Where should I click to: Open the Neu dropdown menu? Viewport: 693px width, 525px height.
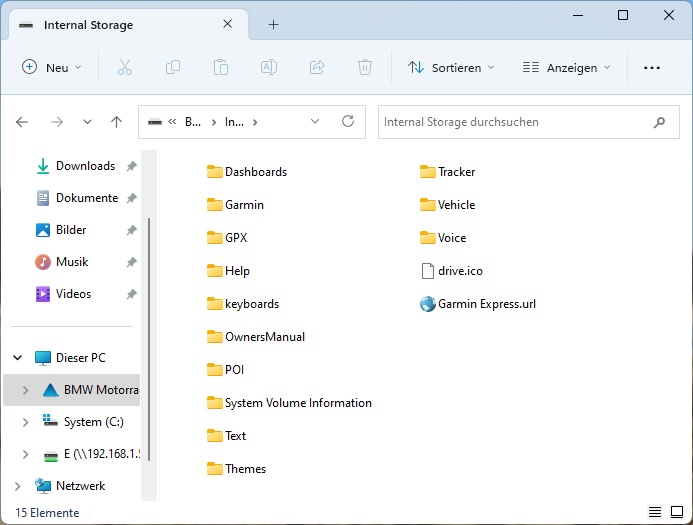(x=52, y=67)
